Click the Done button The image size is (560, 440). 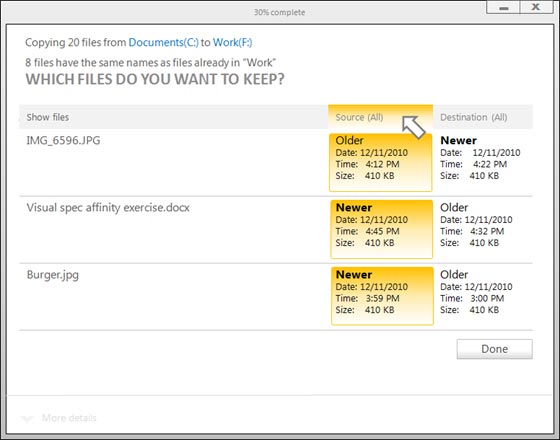pyautogui.click(x=494, y=349)
